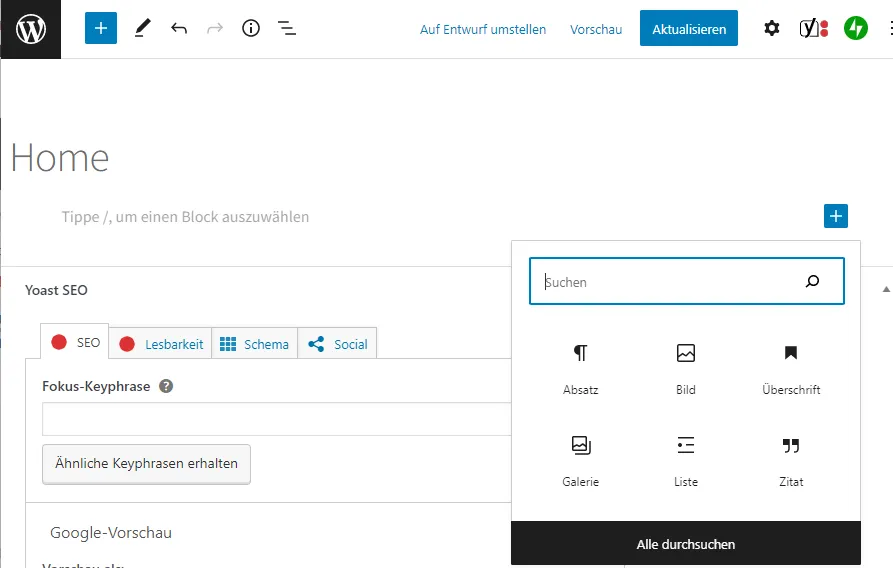This screenshot has width=893, height=568.
Task: Redo the change
Action: coord(215,28)
